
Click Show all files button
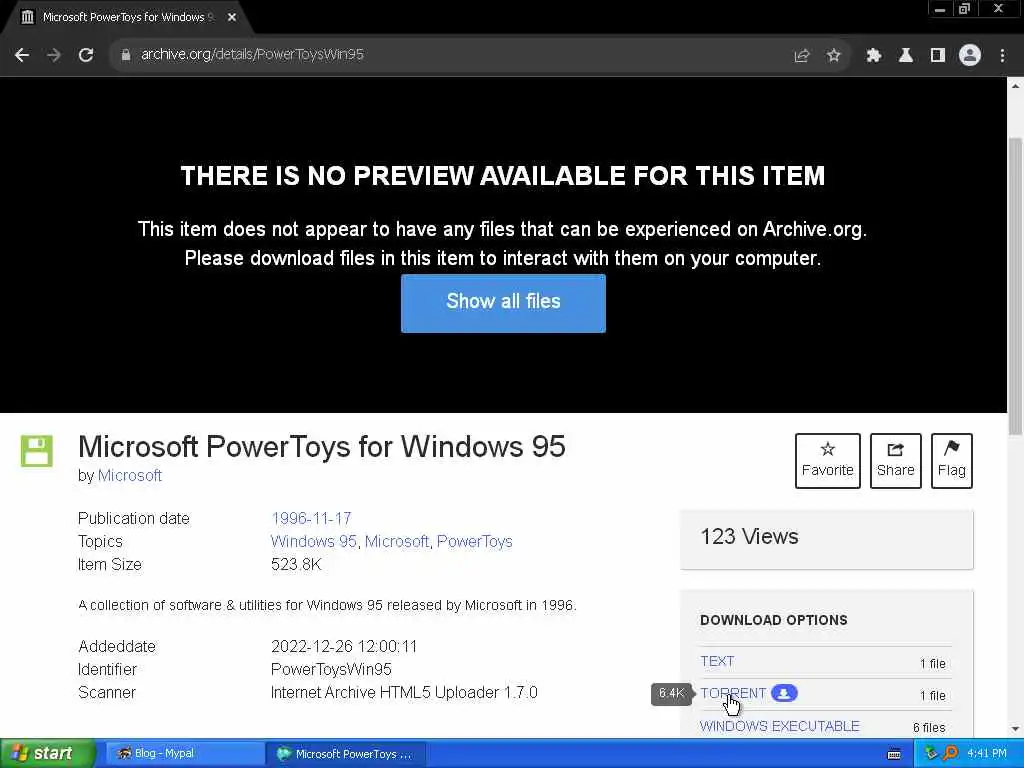click(x=504, y=303)
